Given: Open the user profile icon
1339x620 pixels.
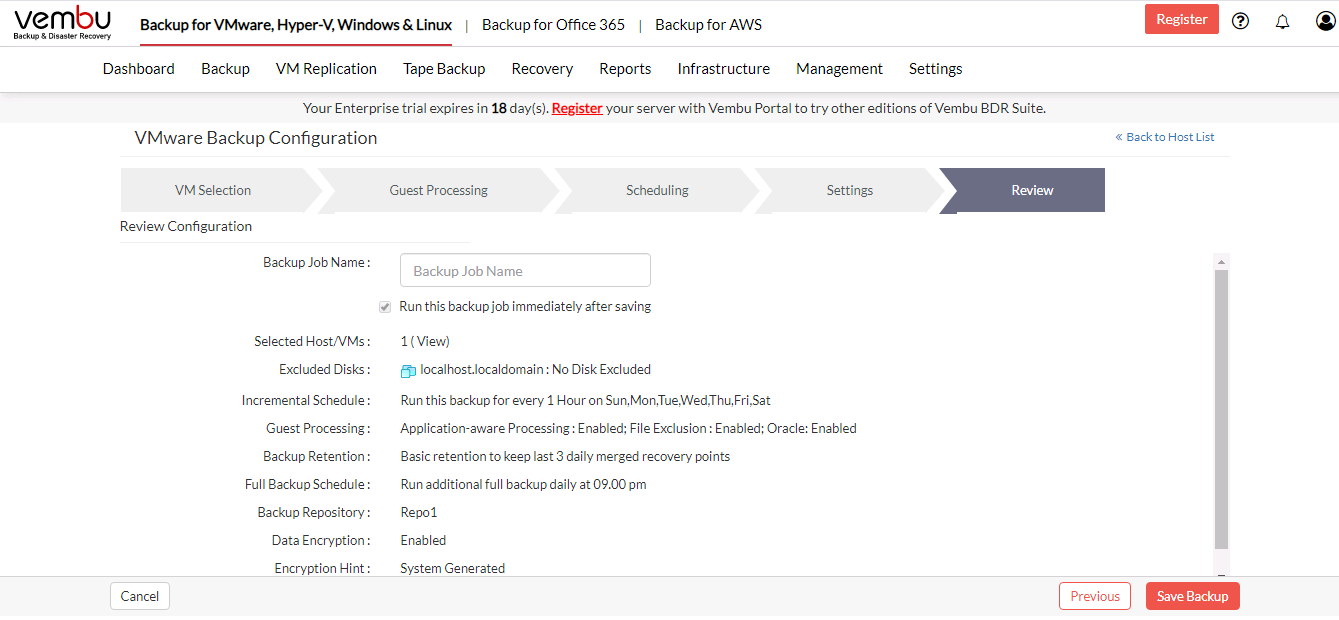Looking at the screenshot, I should point(1326,20).
